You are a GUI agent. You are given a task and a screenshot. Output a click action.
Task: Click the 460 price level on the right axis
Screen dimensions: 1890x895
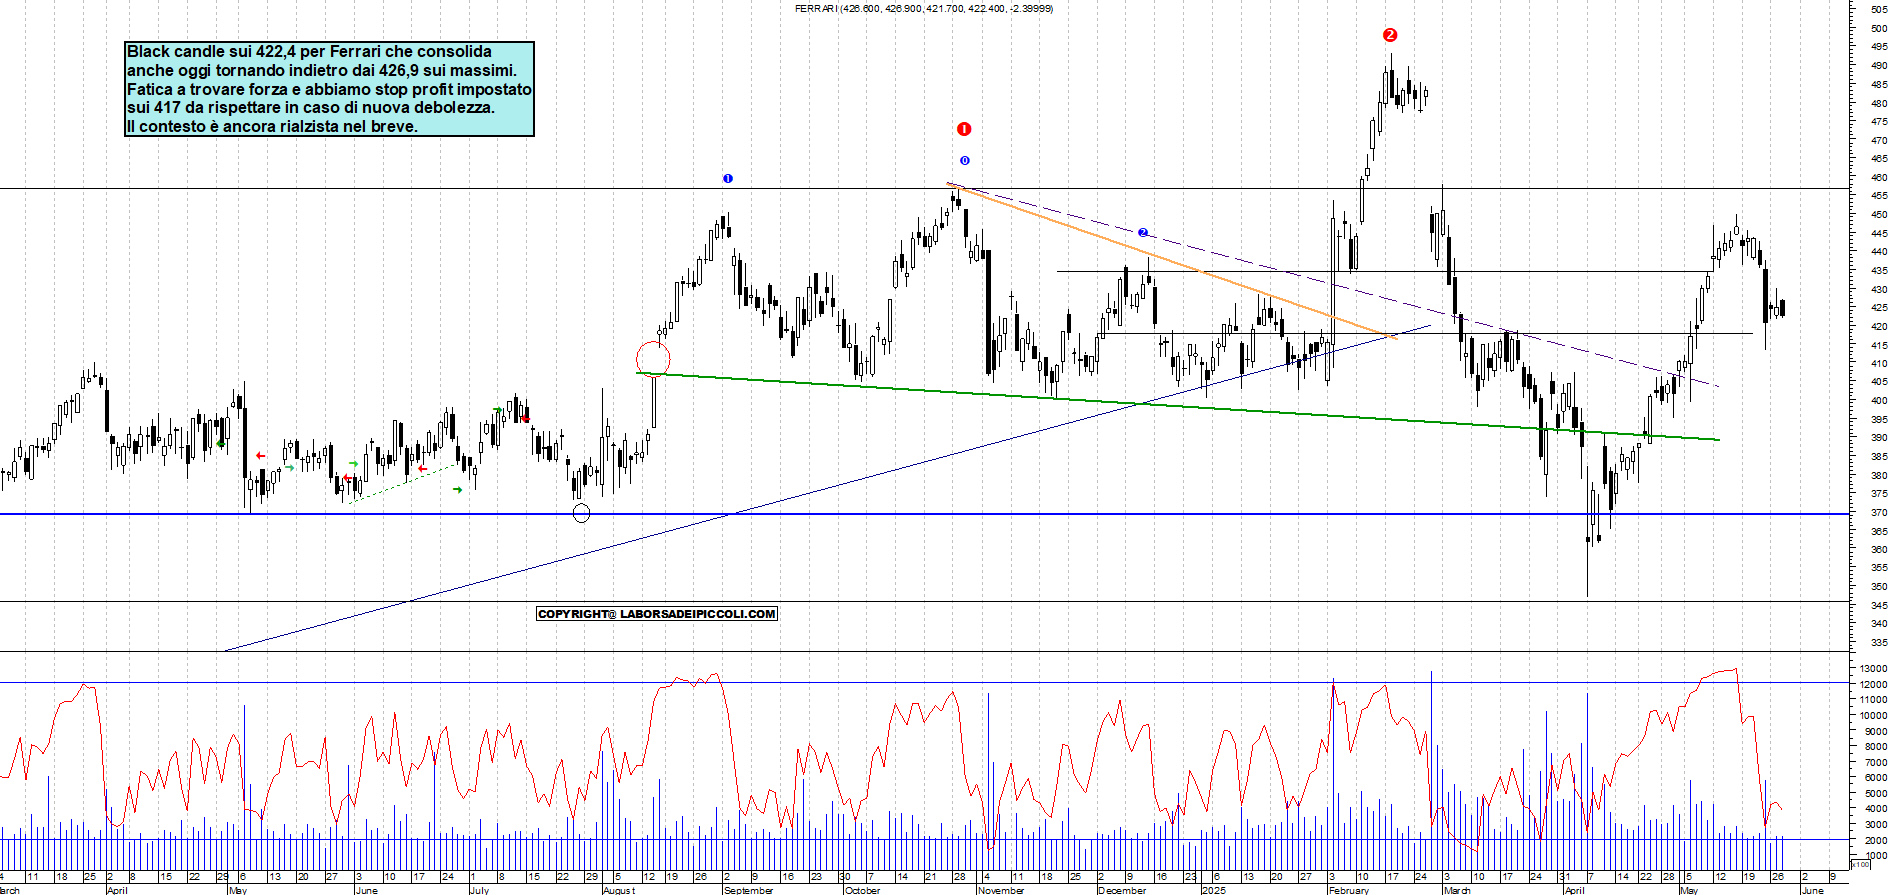click(1879, 177)
